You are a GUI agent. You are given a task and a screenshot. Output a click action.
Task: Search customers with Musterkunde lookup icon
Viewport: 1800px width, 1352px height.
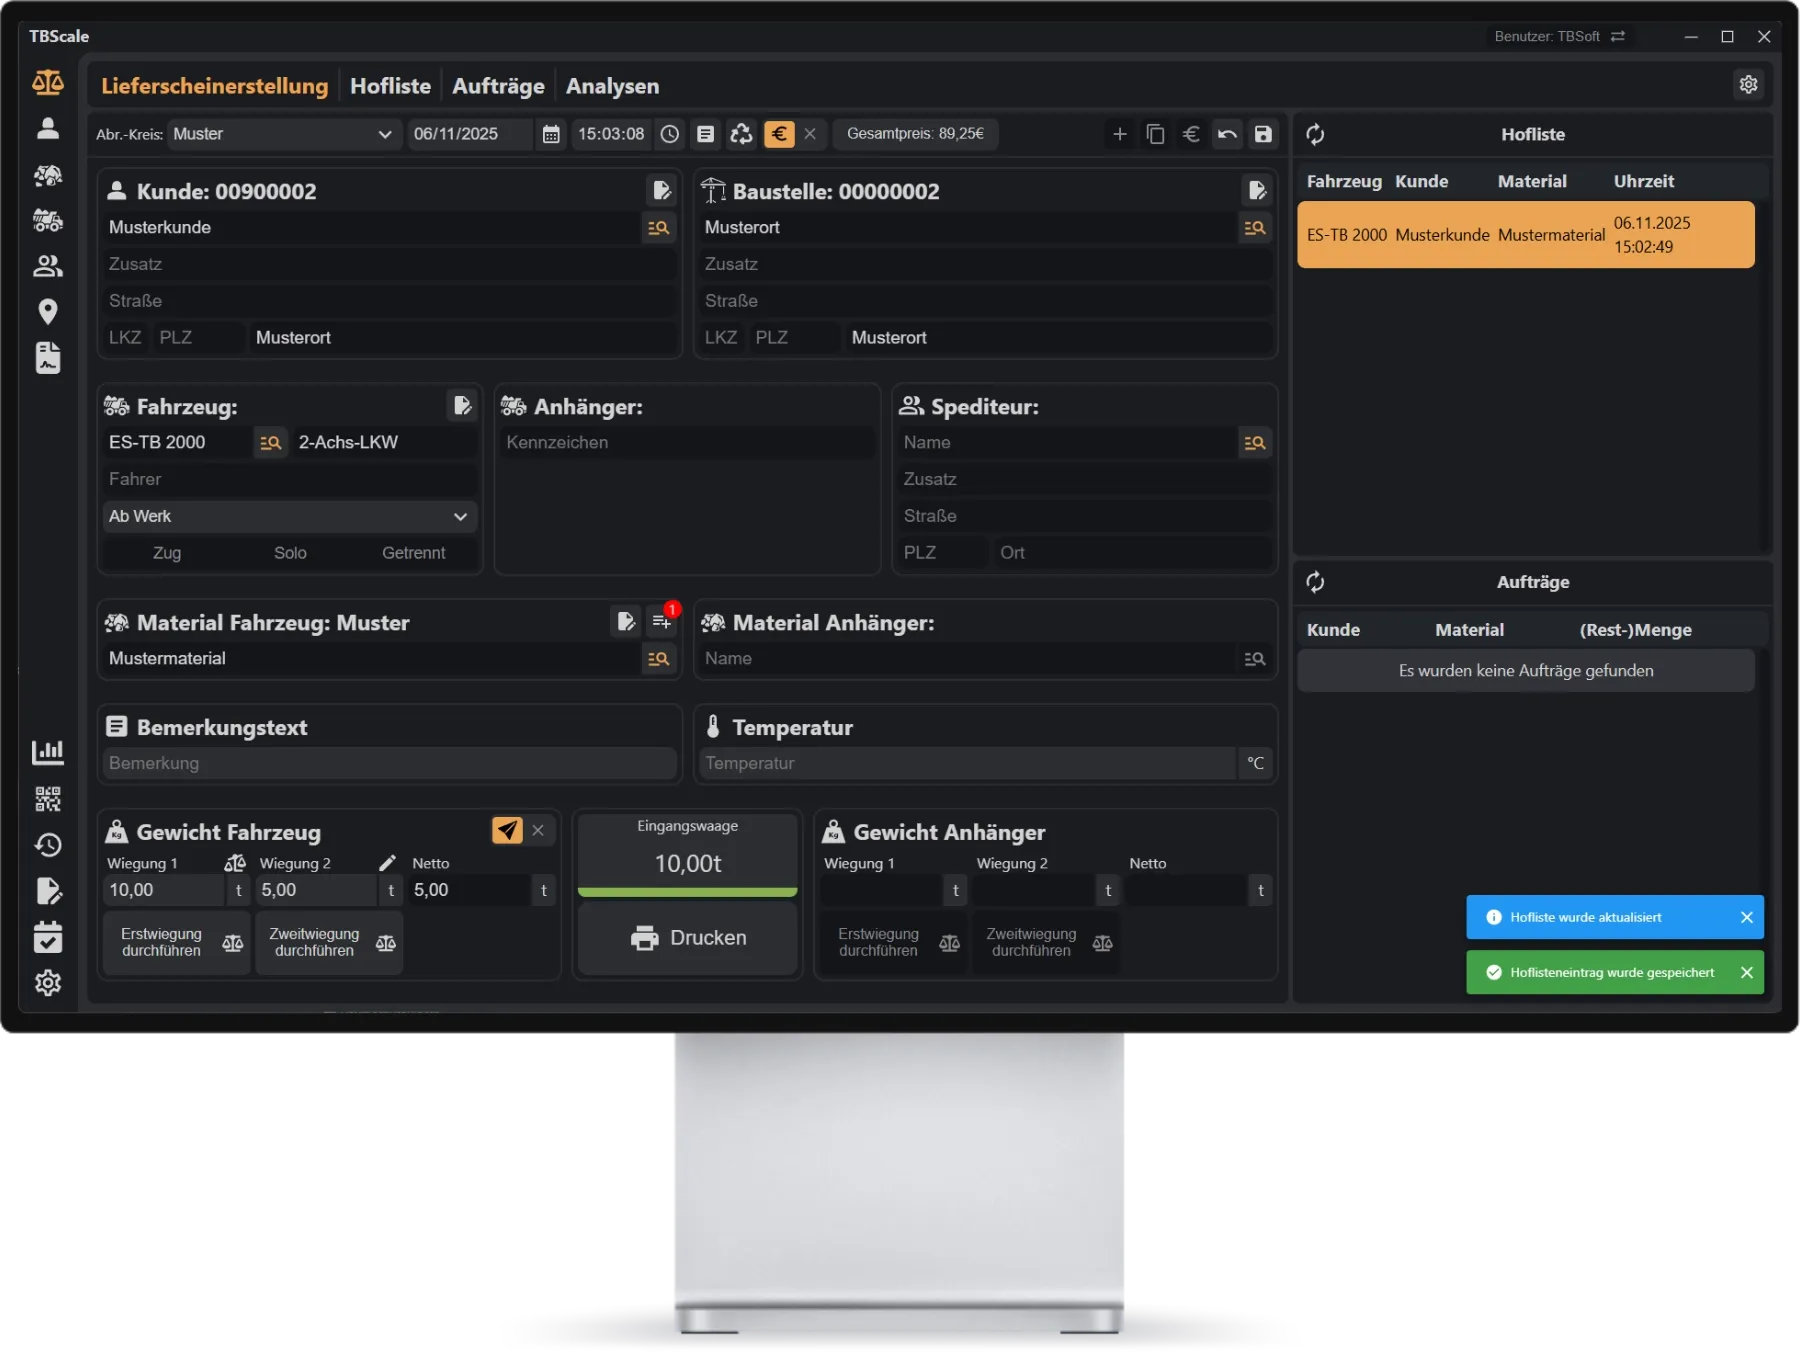(658, 228)
